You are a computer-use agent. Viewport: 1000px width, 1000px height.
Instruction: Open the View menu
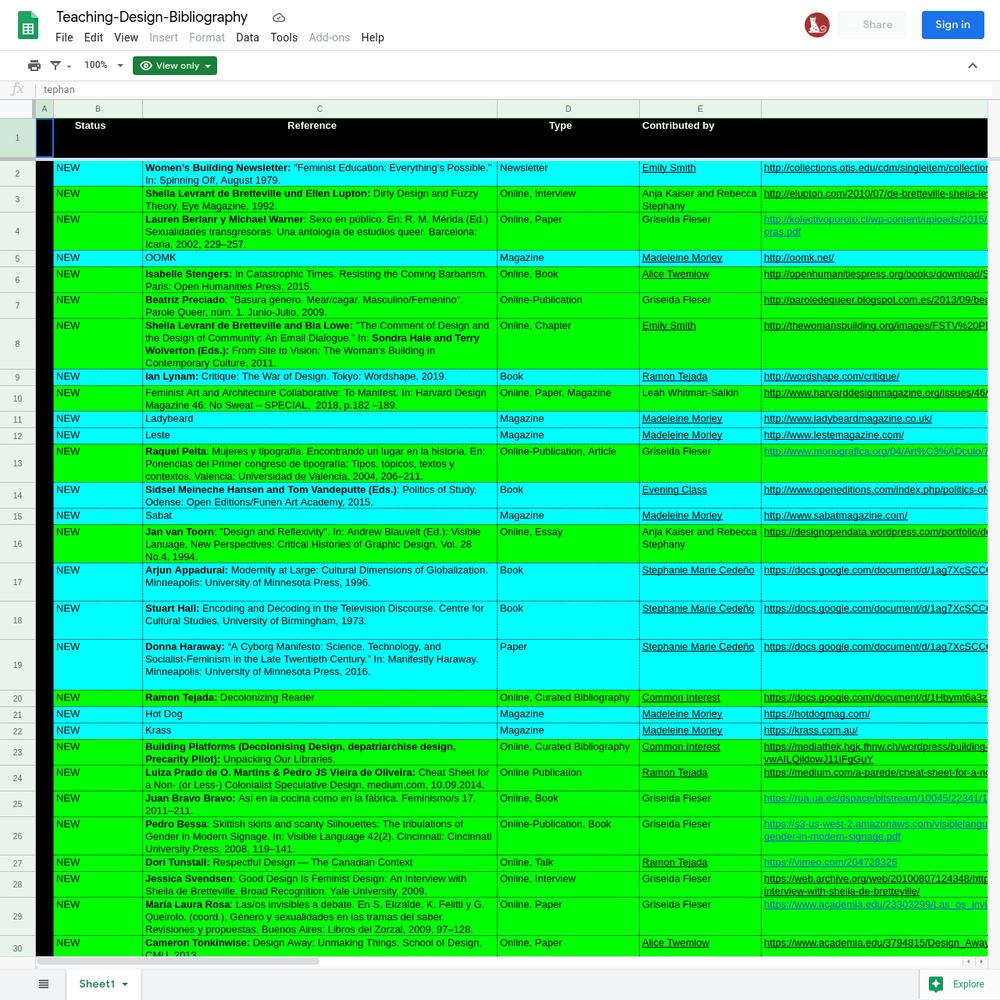[126, 38]
